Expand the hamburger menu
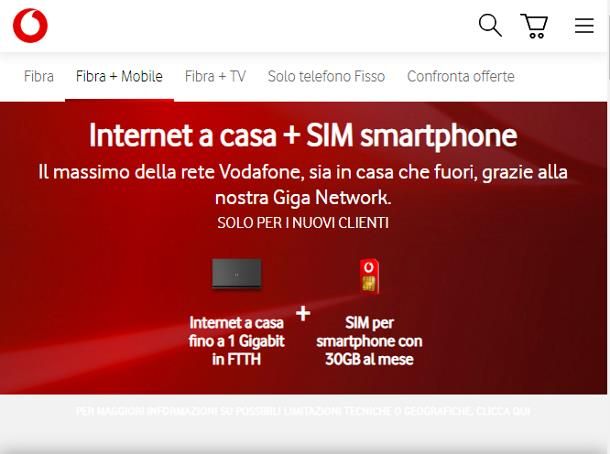 584,26
